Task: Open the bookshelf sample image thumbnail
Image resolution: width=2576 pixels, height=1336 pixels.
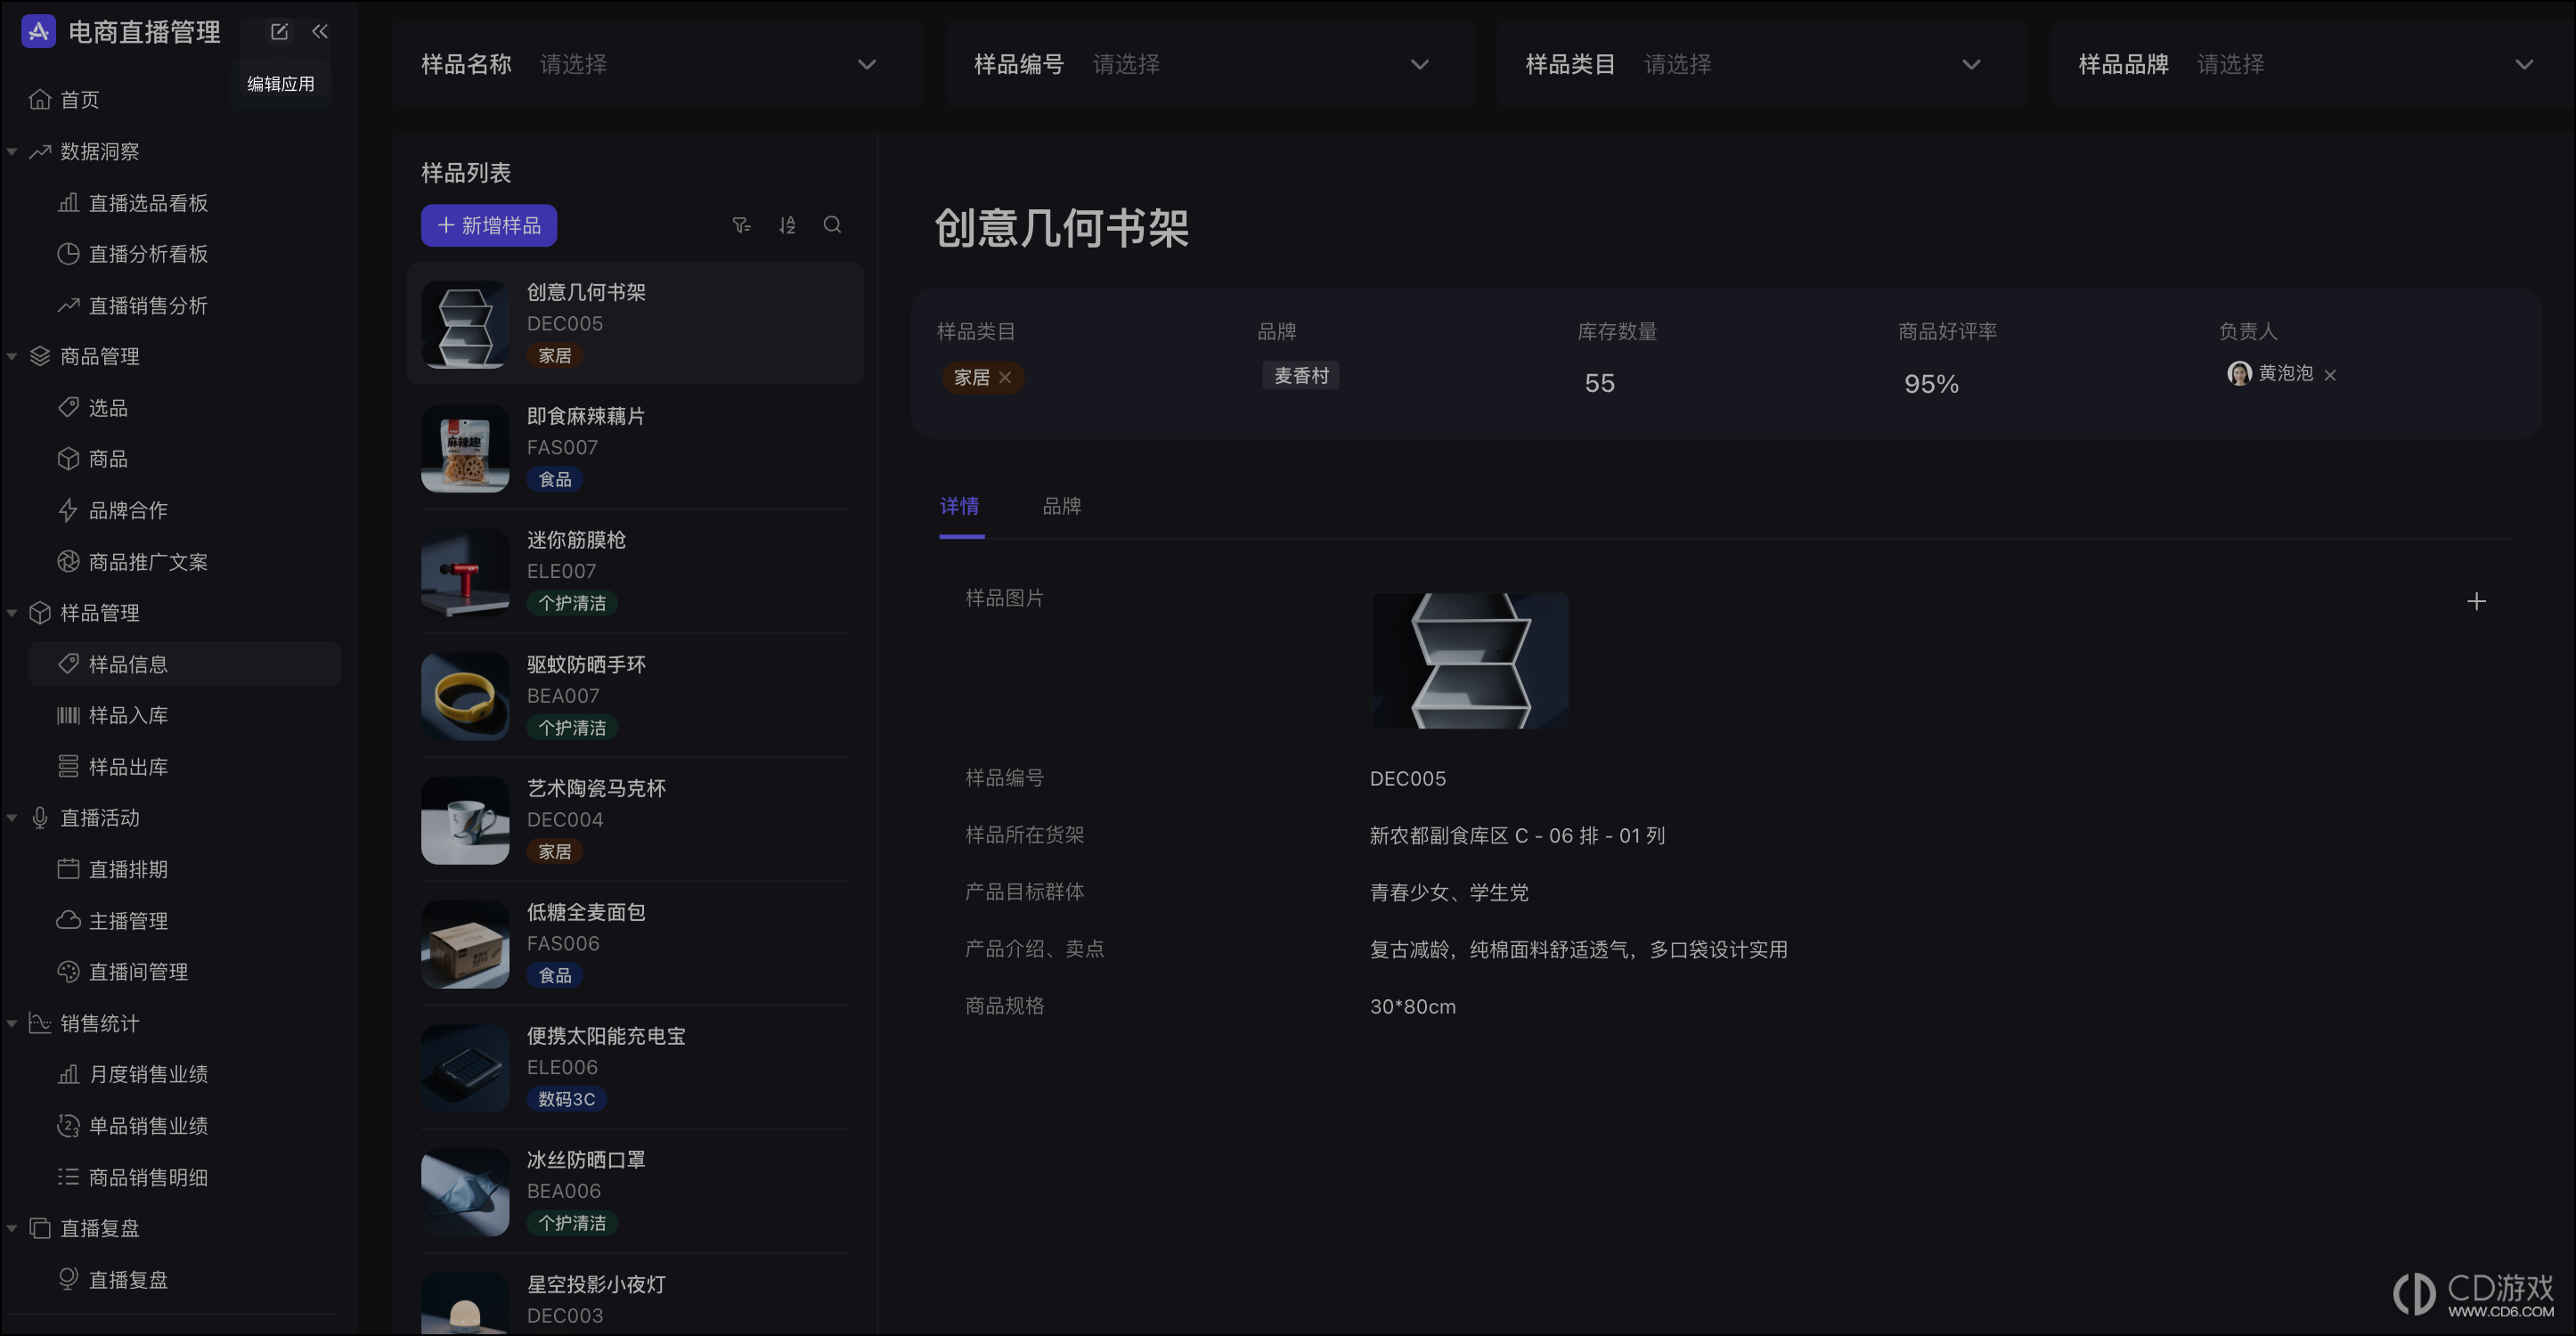Action: tap(1469, 660)
